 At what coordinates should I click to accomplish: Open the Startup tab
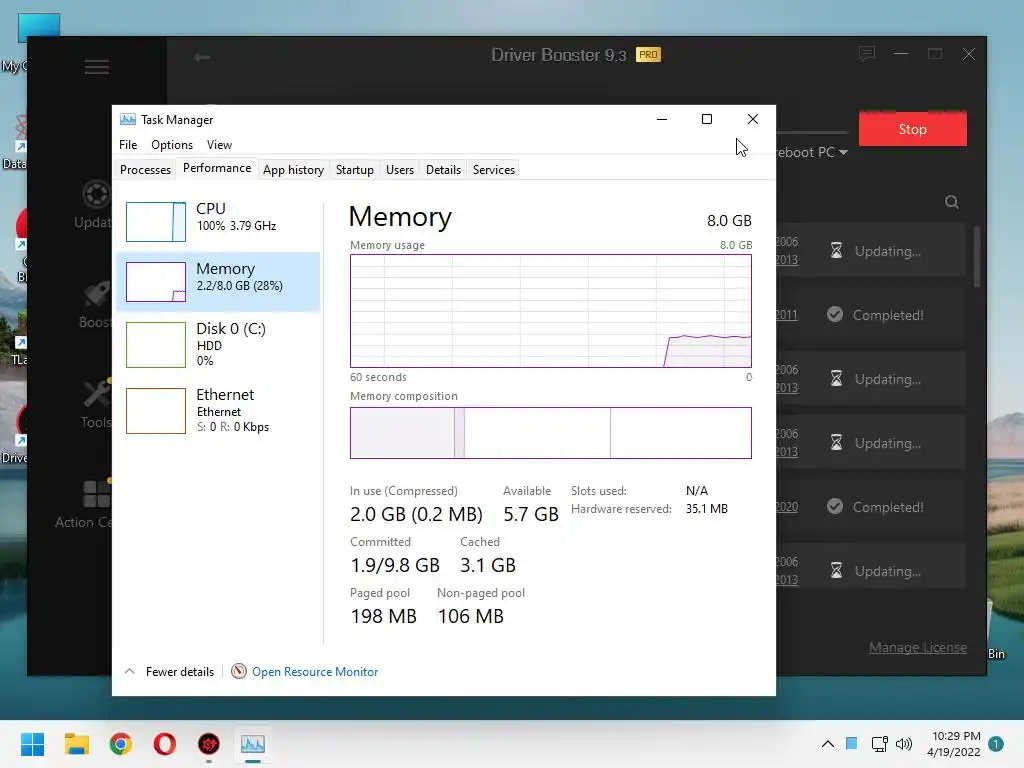pos(355,170)
